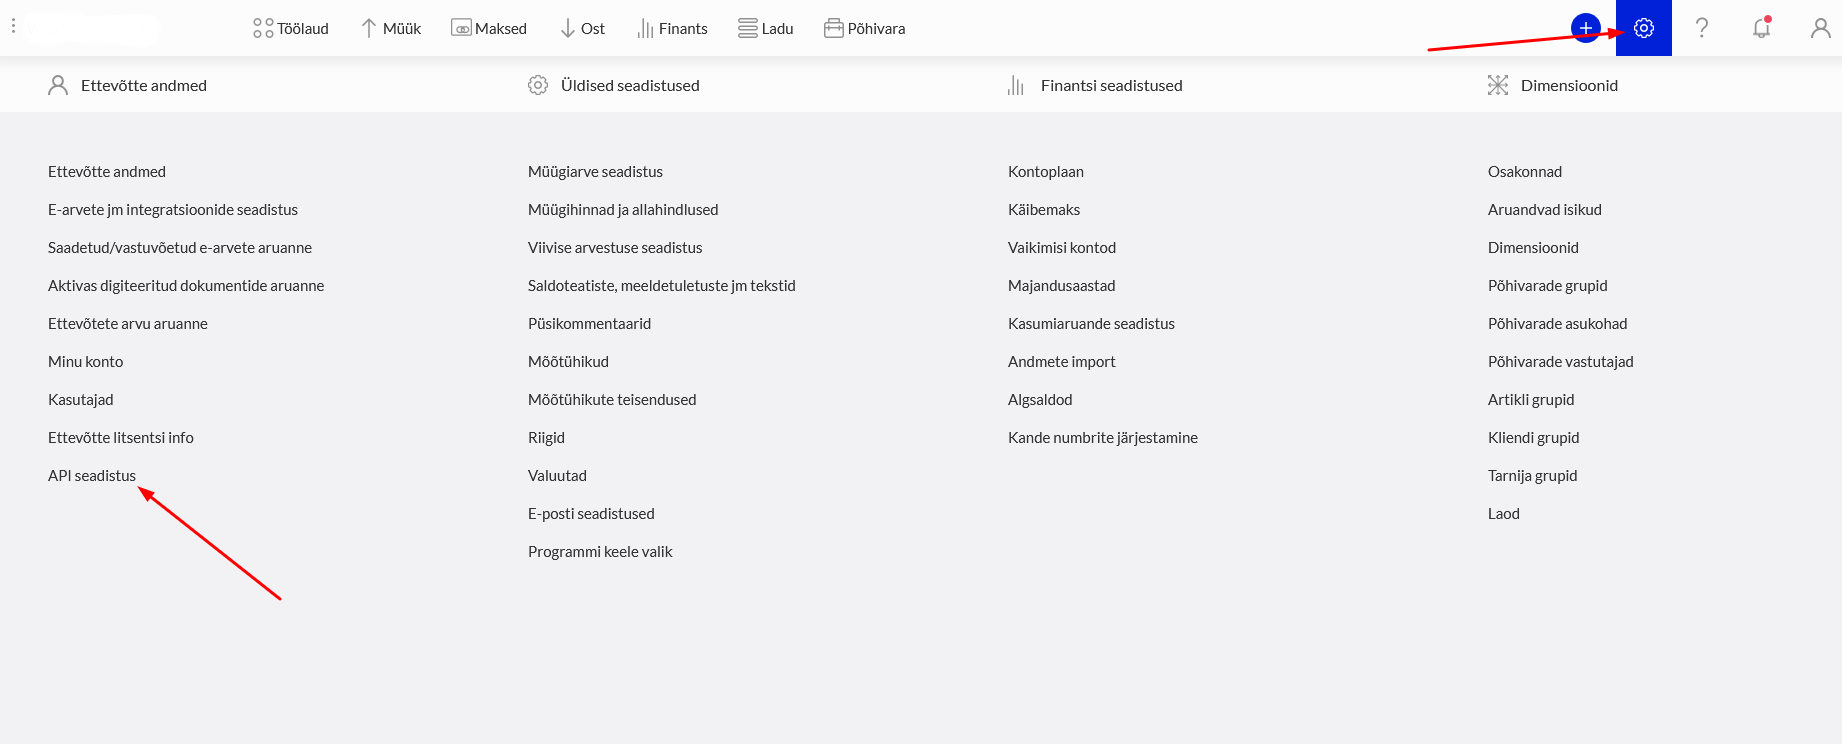Click the Üldised seadistused gear icon
Screen dimensions: 1842x744
pyautogui.click(x=538, y=85)
